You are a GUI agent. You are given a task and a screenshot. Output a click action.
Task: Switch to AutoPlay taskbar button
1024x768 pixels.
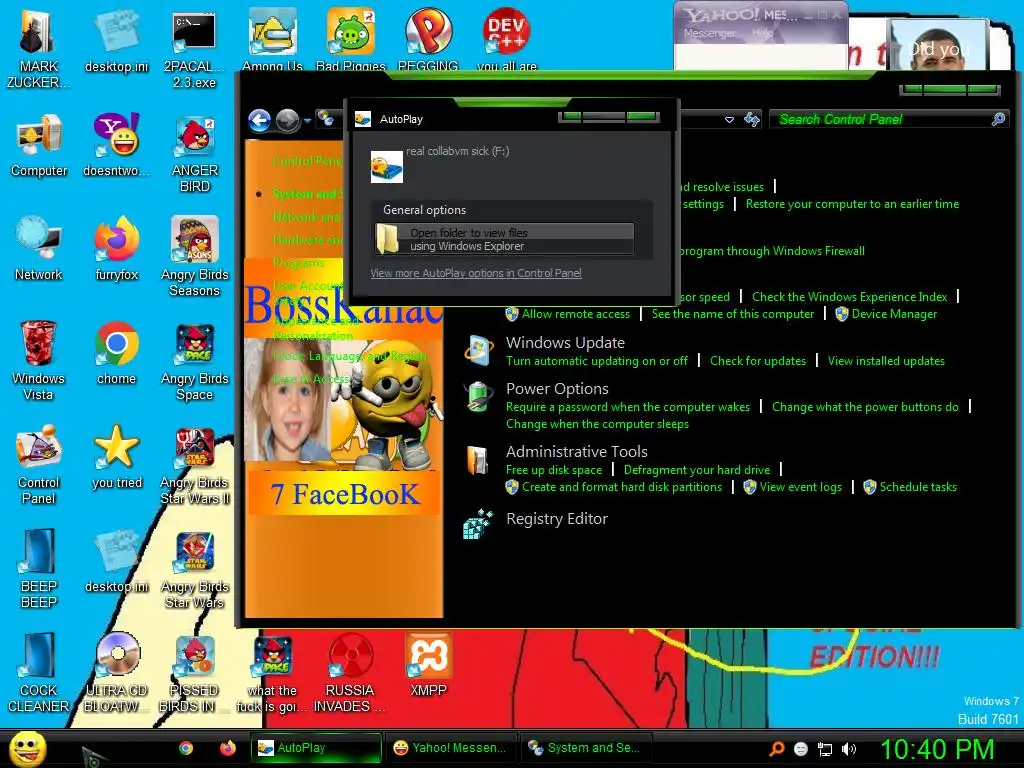[315, 748]
